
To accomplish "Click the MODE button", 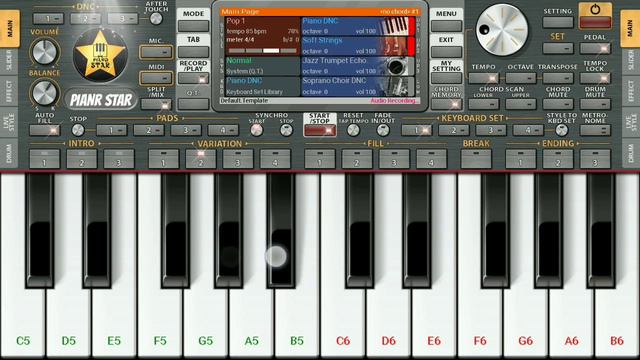I will coord(193,26).
